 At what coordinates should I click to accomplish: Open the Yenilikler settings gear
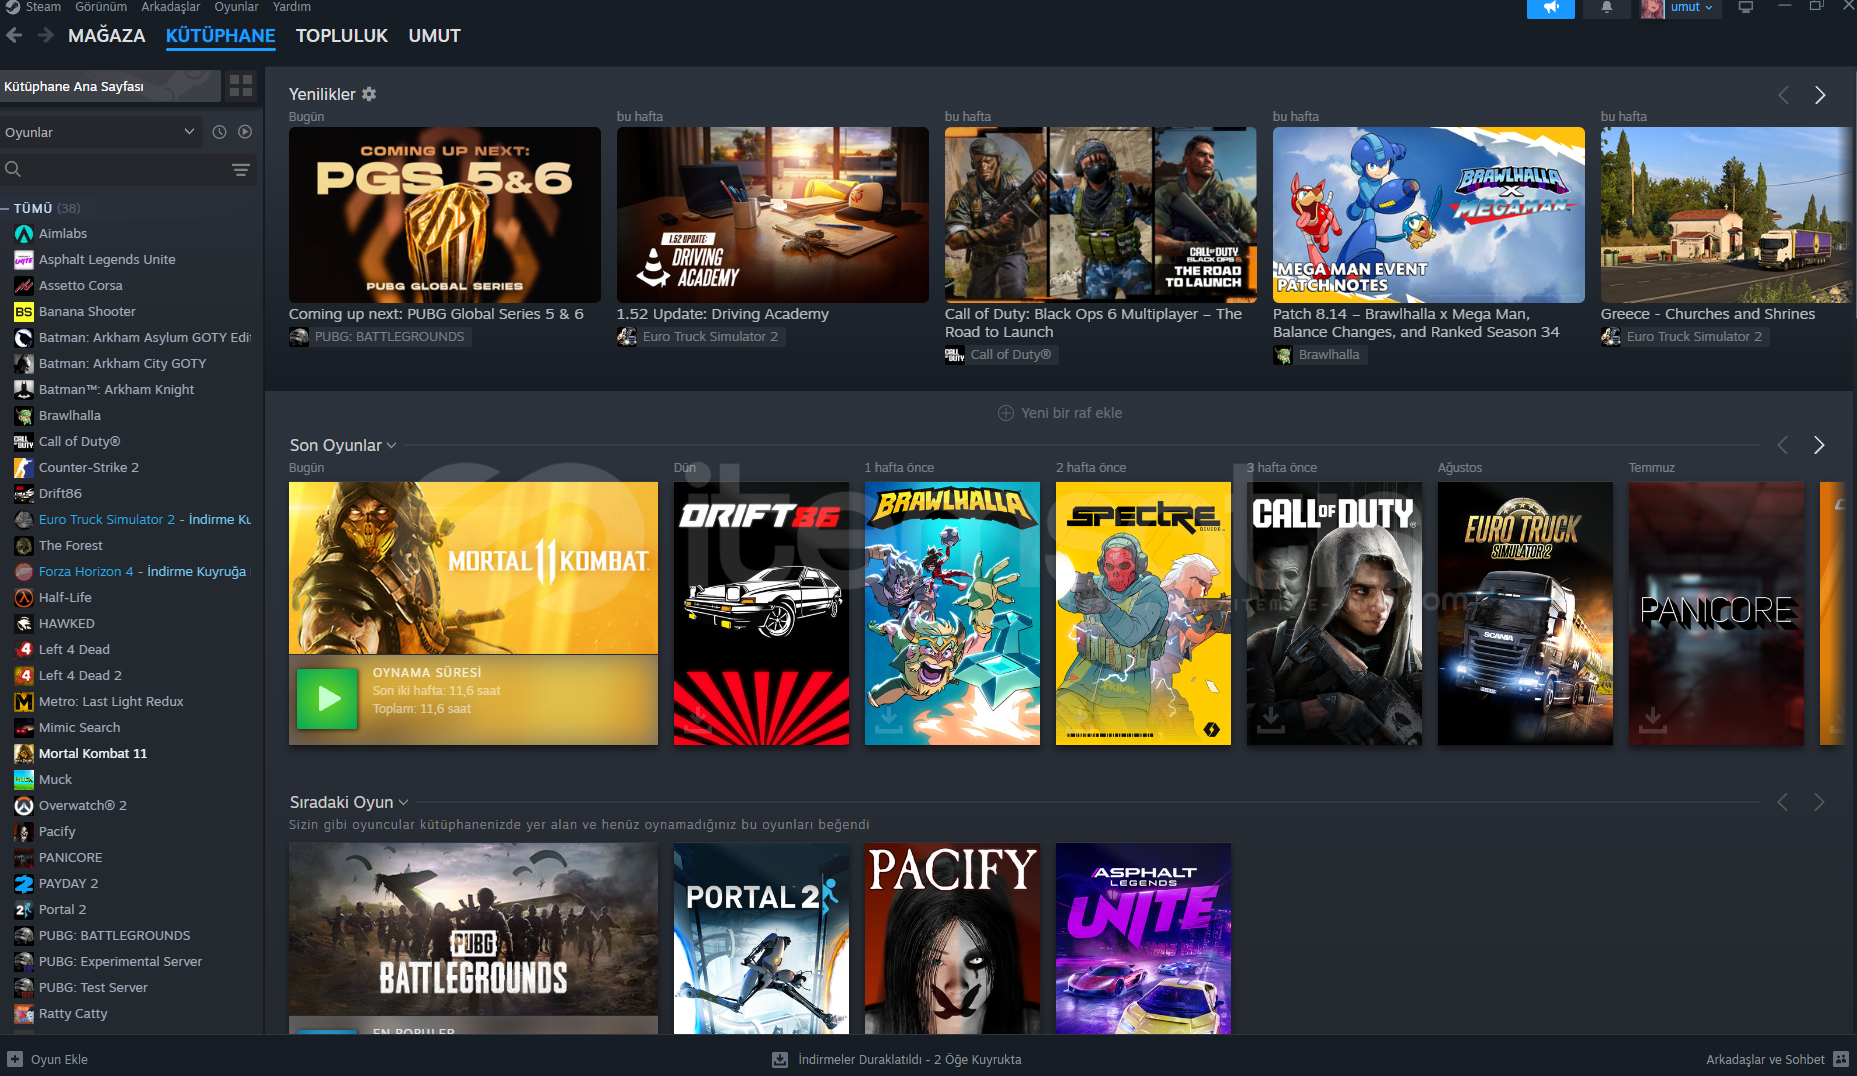tap(369, 94)
